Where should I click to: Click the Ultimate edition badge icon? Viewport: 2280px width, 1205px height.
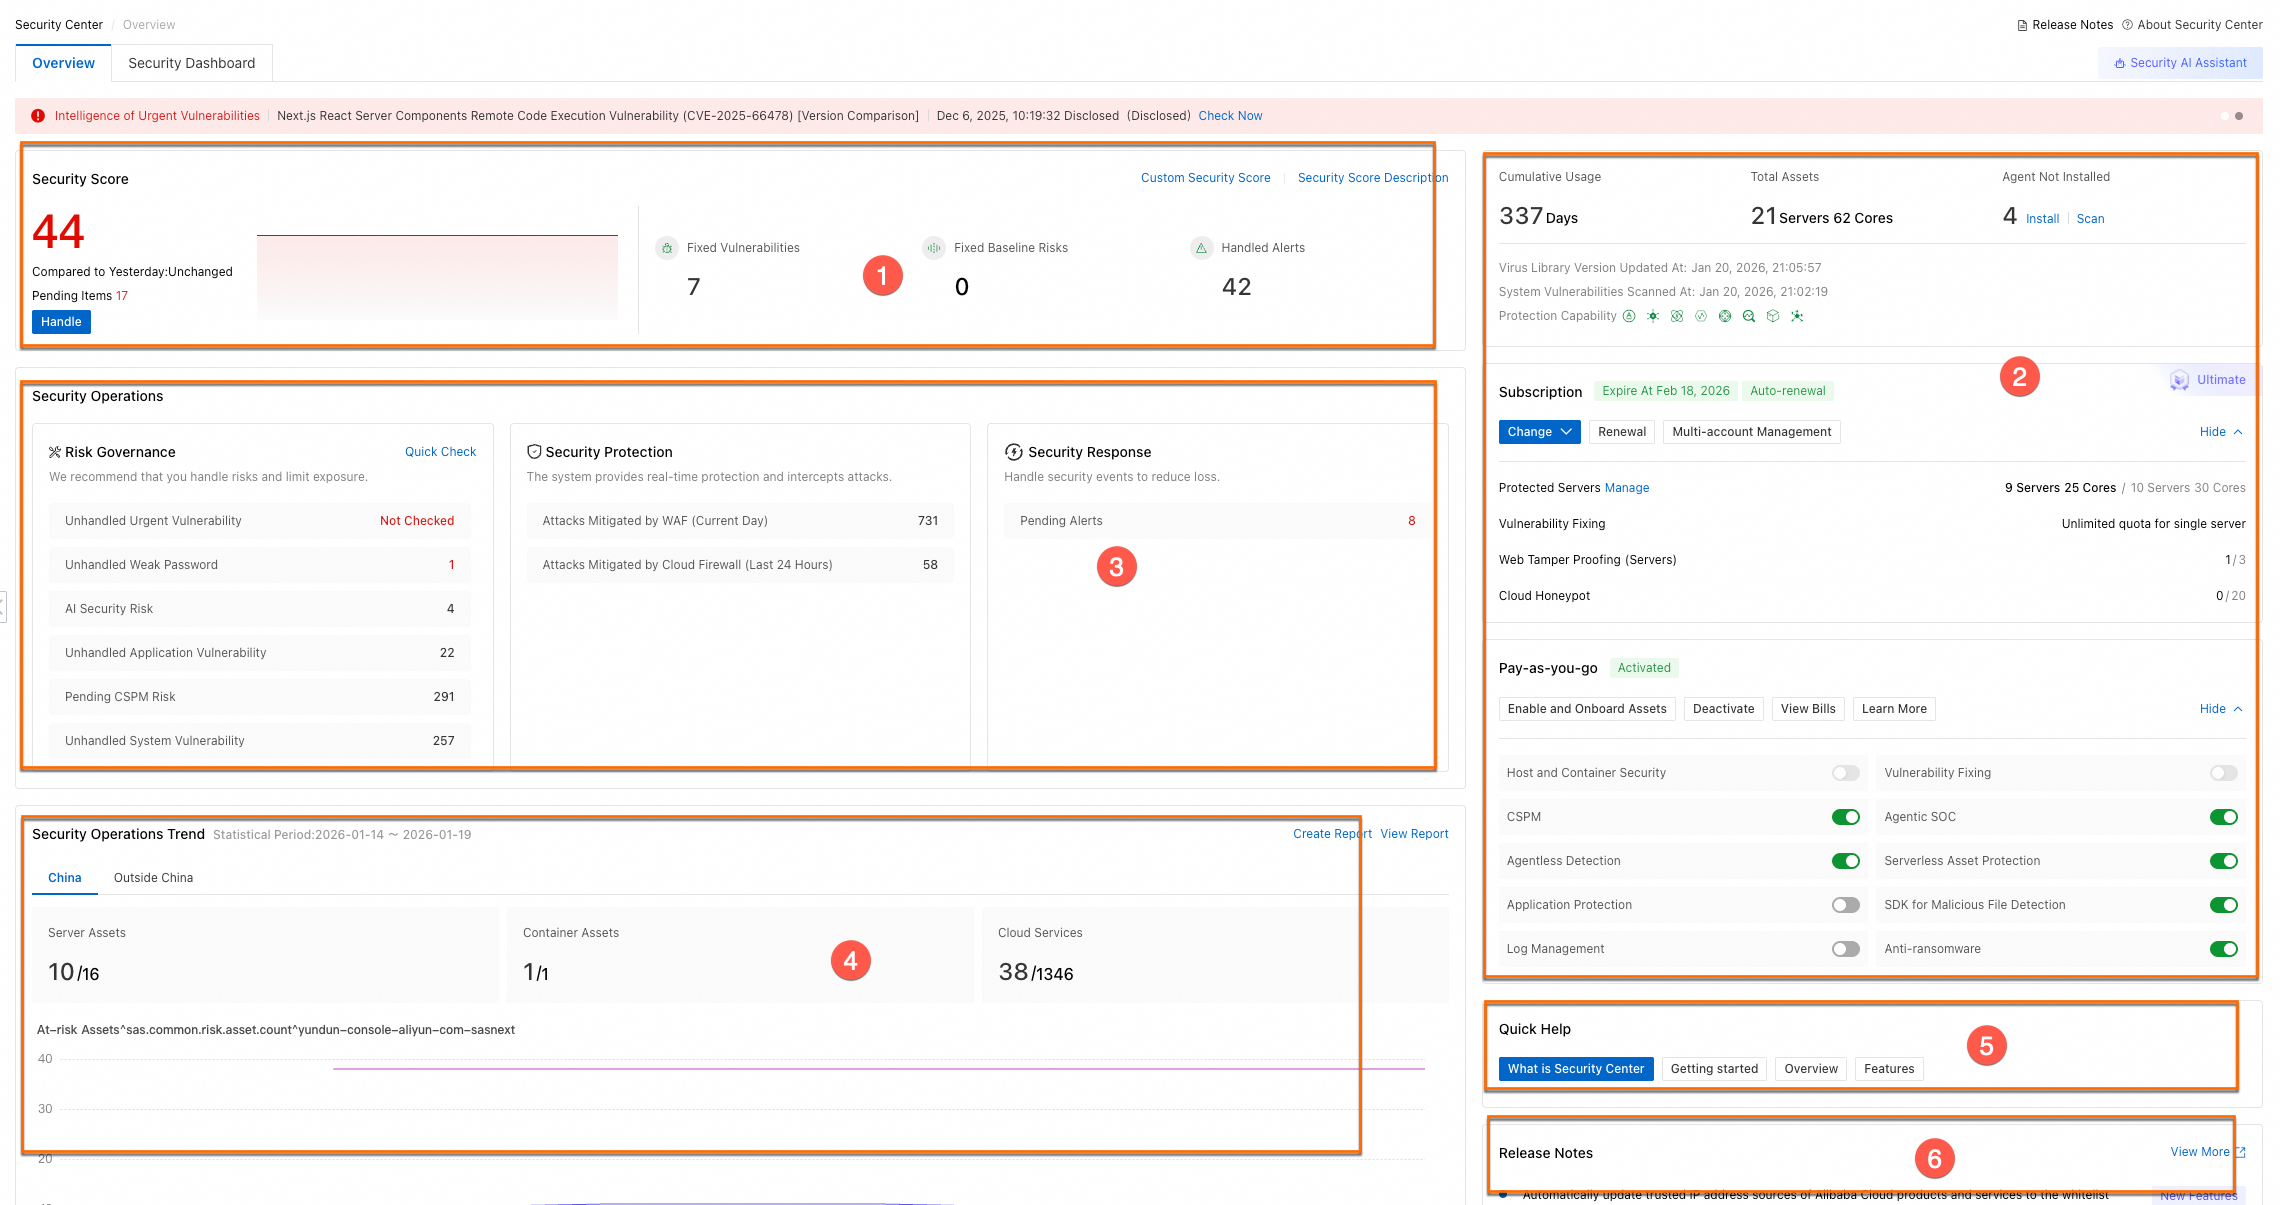[2179, 380]
